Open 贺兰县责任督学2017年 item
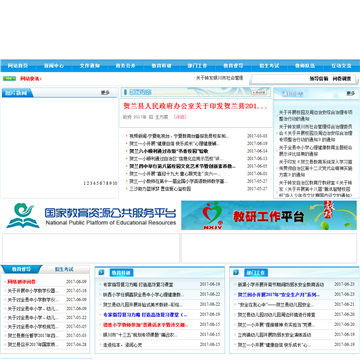This screenshot has height=360, width=360. click(x=33, y=335)
